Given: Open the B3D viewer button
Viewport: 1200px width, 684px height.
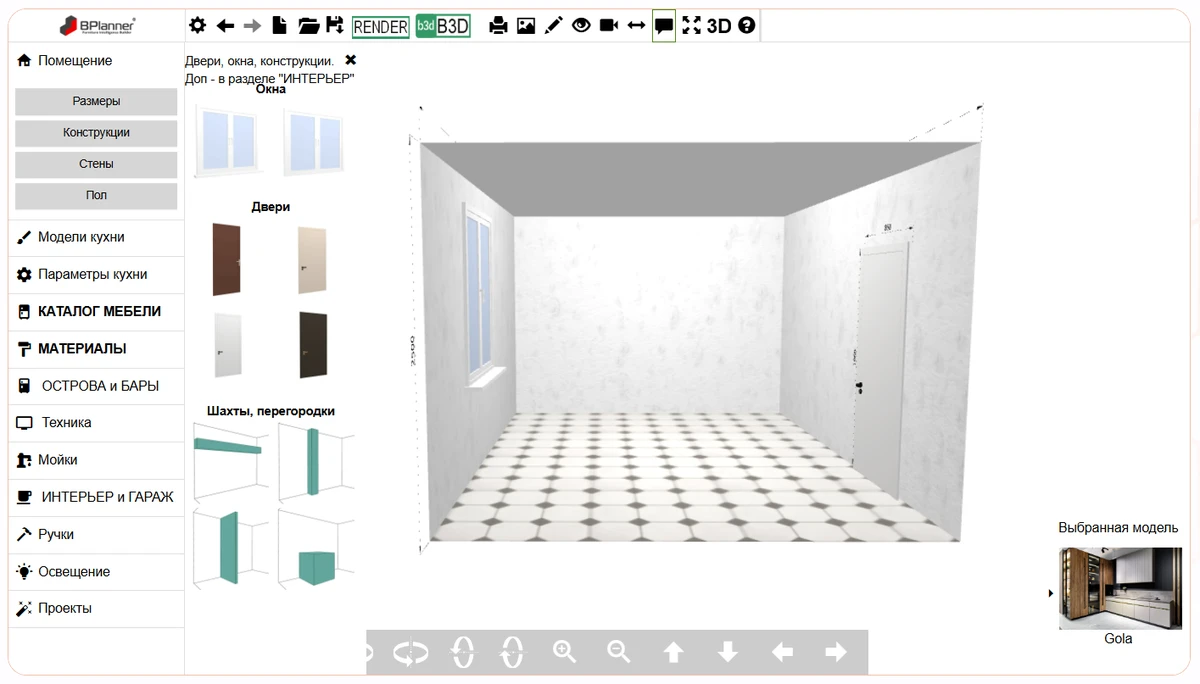Looking at the screenshot, I should coord(443,27).
